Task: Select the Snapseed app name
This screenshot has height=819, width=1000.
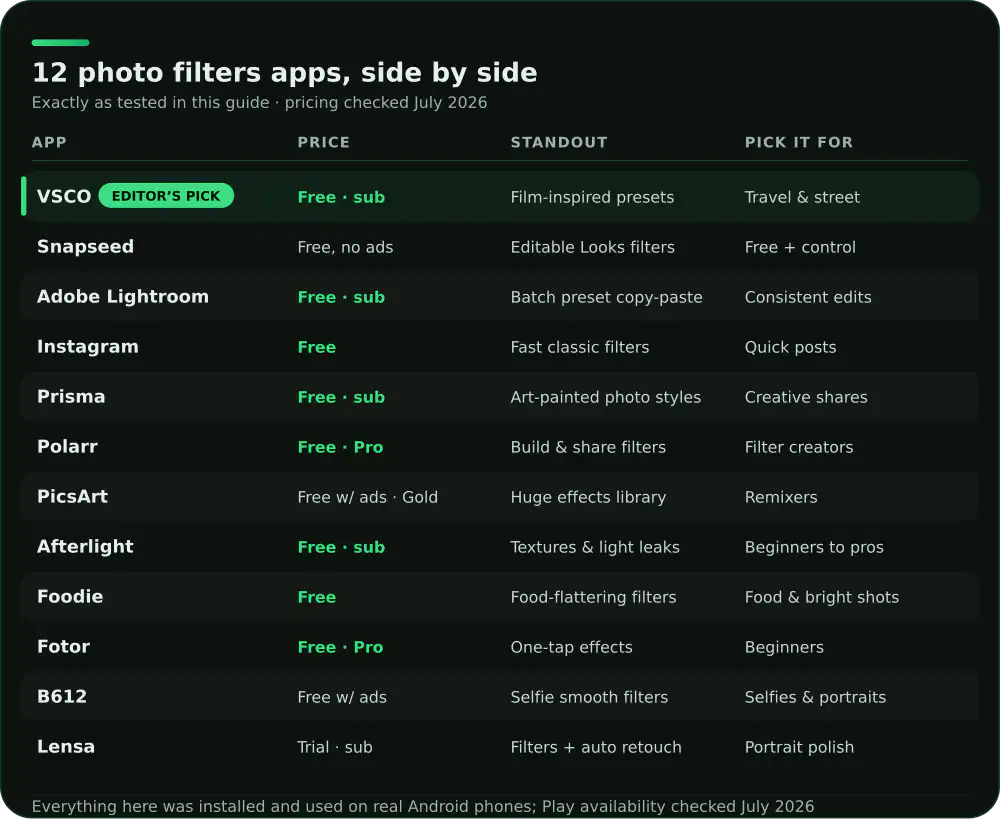Action: pyautogui.click(x=85, y=247)
